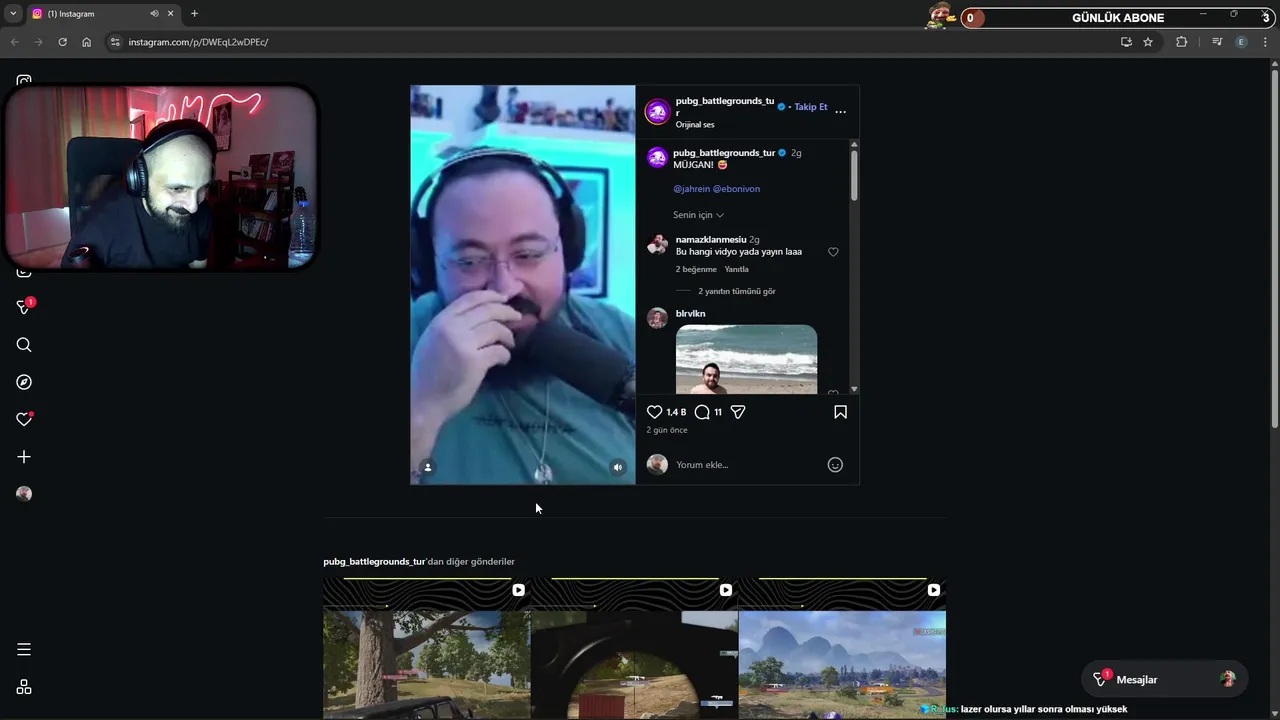Open the 'Orijinal ses' audio link
Image resolution: width=1280 pixels, height=720 pixels.
click(695, 125)
